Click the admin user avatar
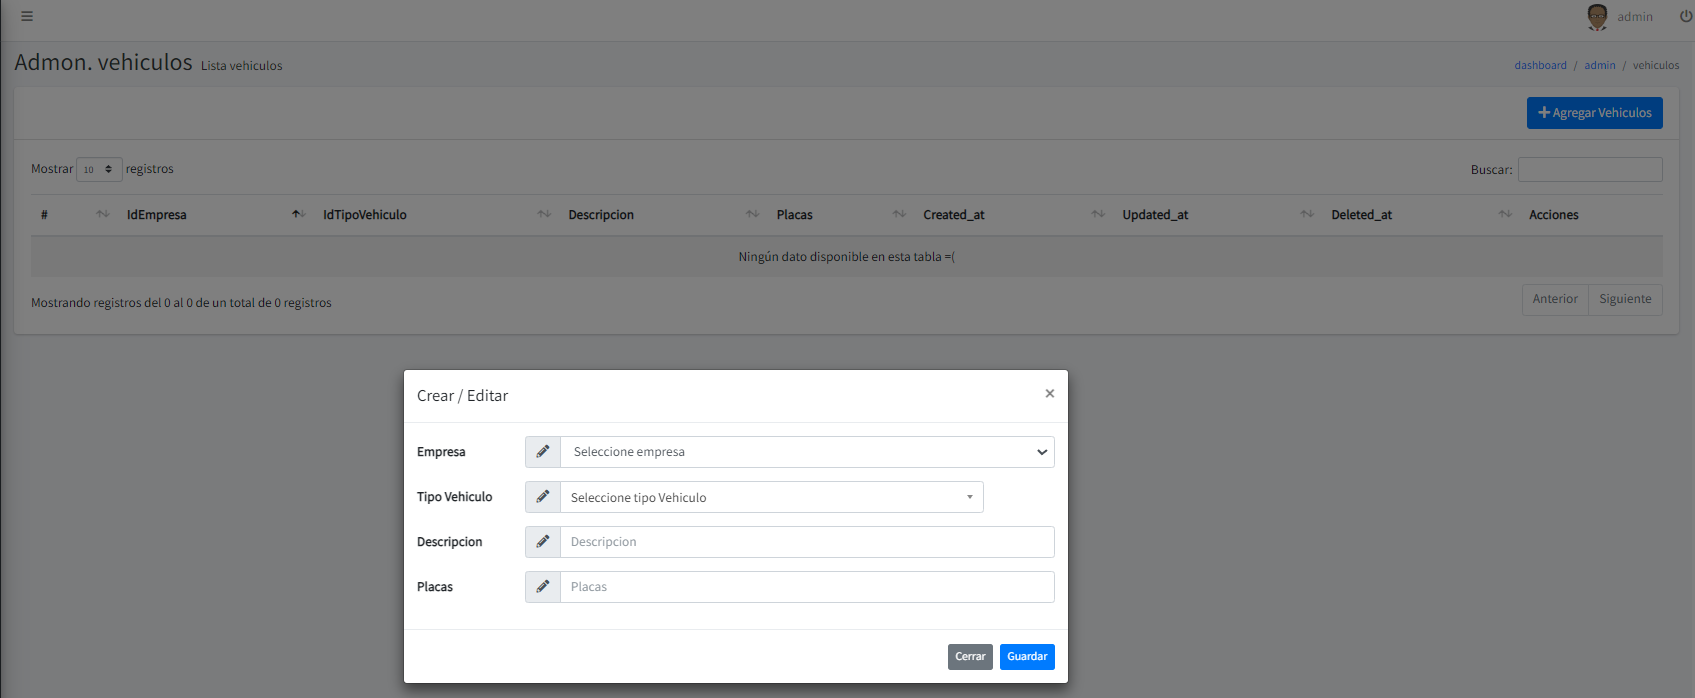Image resolution: width=1695 pixels, height=698 pixels. tap(1597, 16)
